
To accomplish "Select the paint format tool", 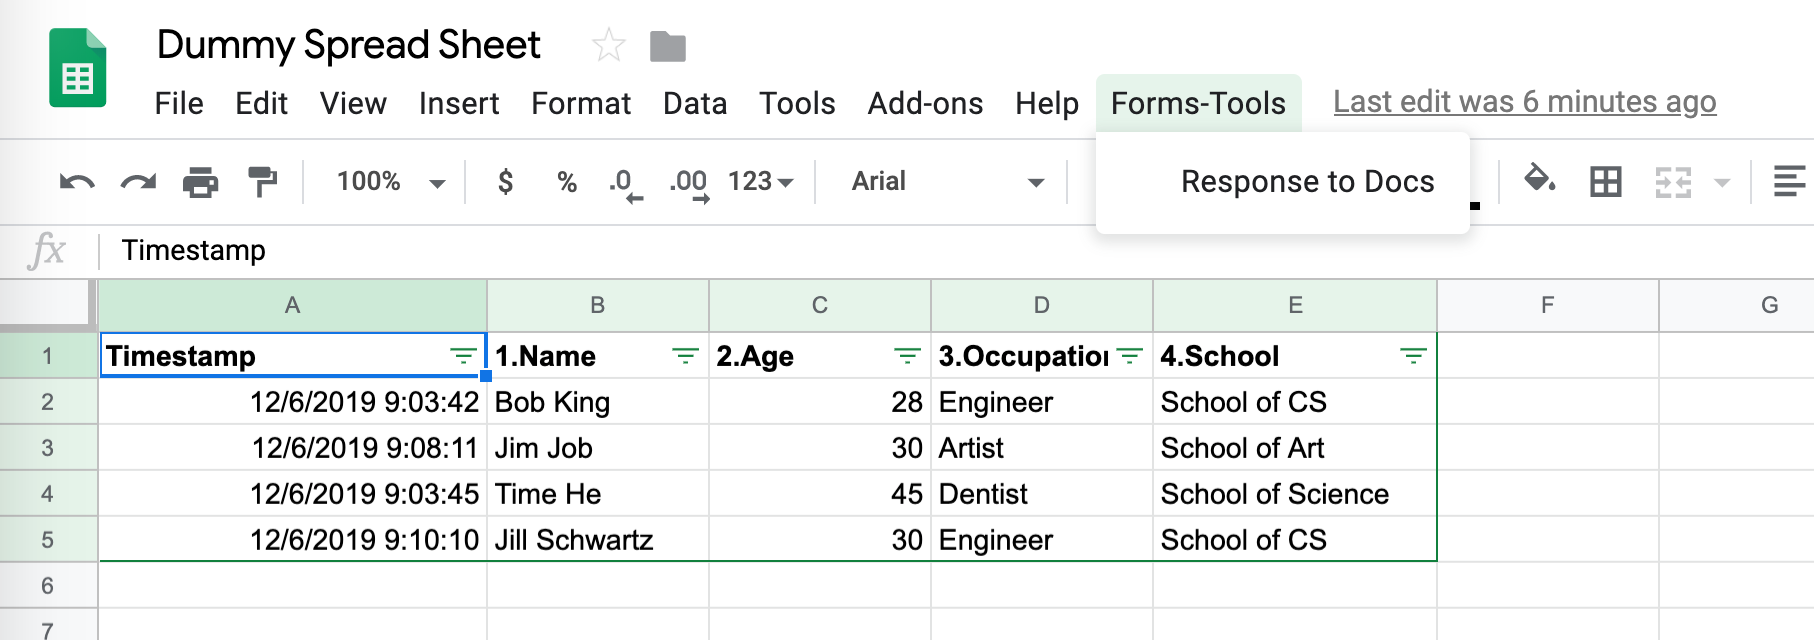I will pyautogui.click(x=262, y=182).
